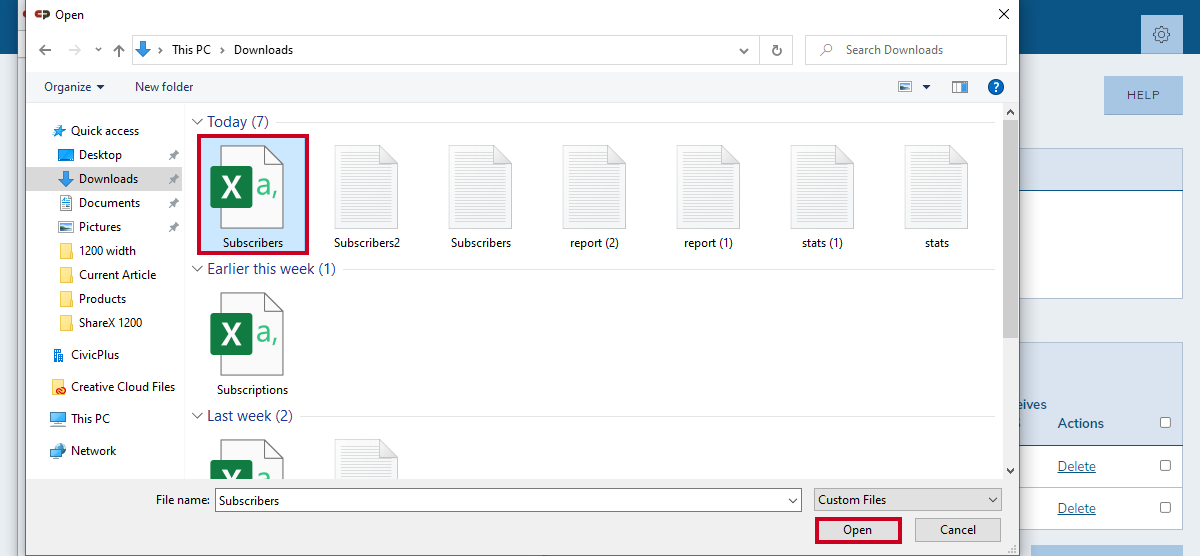The height and width of the screenshot is (556, 1200).
Task: Open view options dropdown arrow
Action: [x=926, y=87]
